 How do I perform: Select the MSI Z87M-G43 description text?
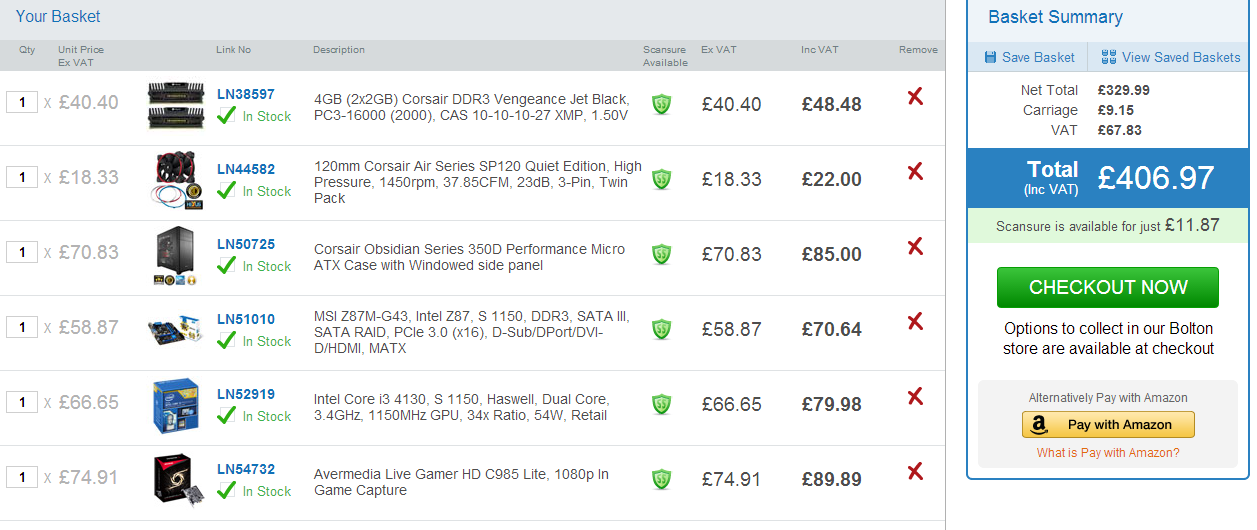pos(472,332)
